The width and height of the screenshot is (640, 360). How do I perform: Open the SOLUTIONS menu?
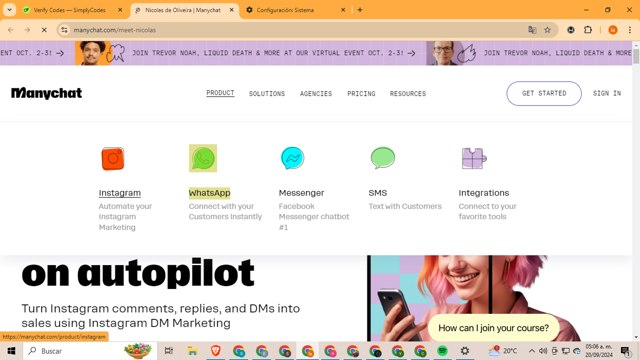point(267,93)
